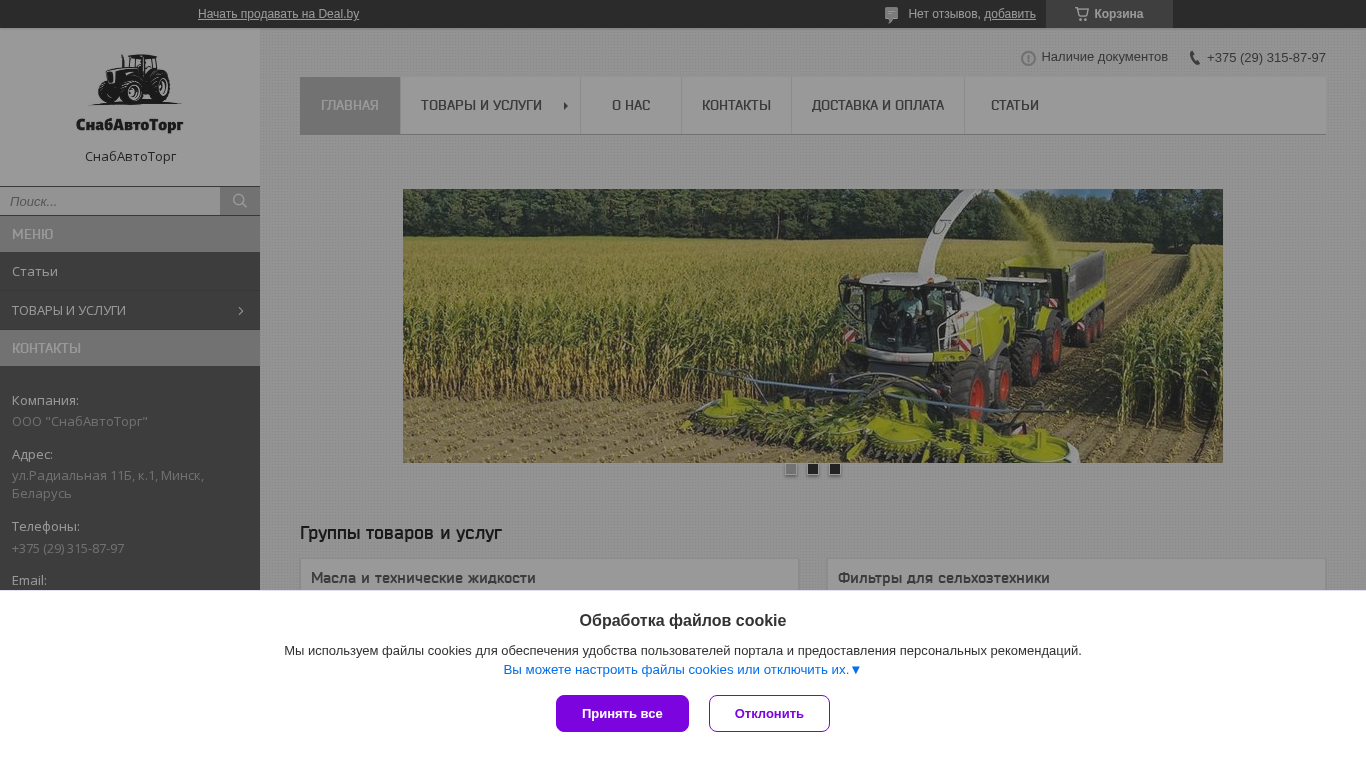Viewport: 1366px width, 768px height.
Task: Focus the Поиск search field
Action: click(x=110, y=201)
